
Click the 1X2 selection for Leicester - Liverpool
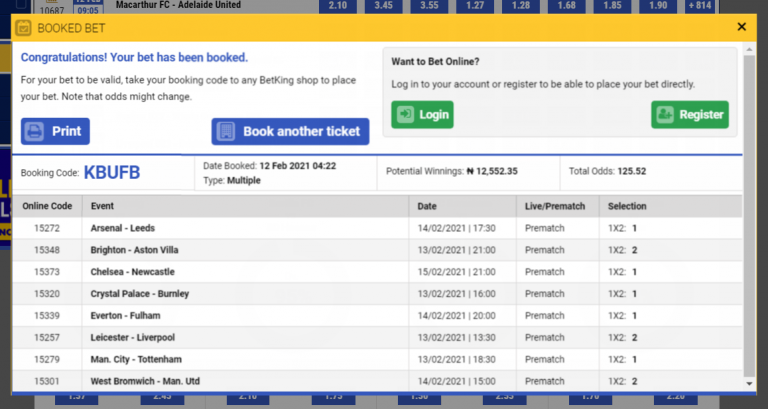(623, 337)
